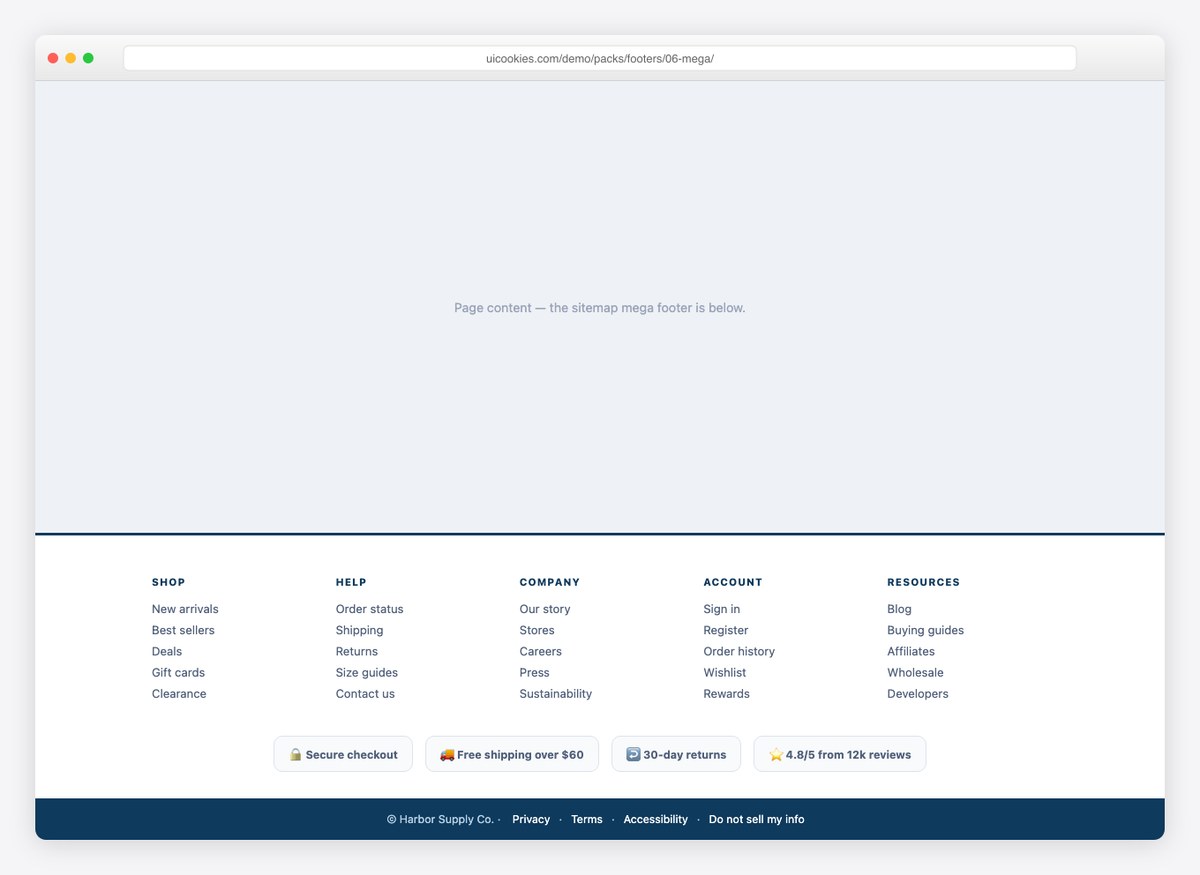This screenshot has width=1200, height=875.
Task: Go to Returns under Help
Action: point(357,651)
